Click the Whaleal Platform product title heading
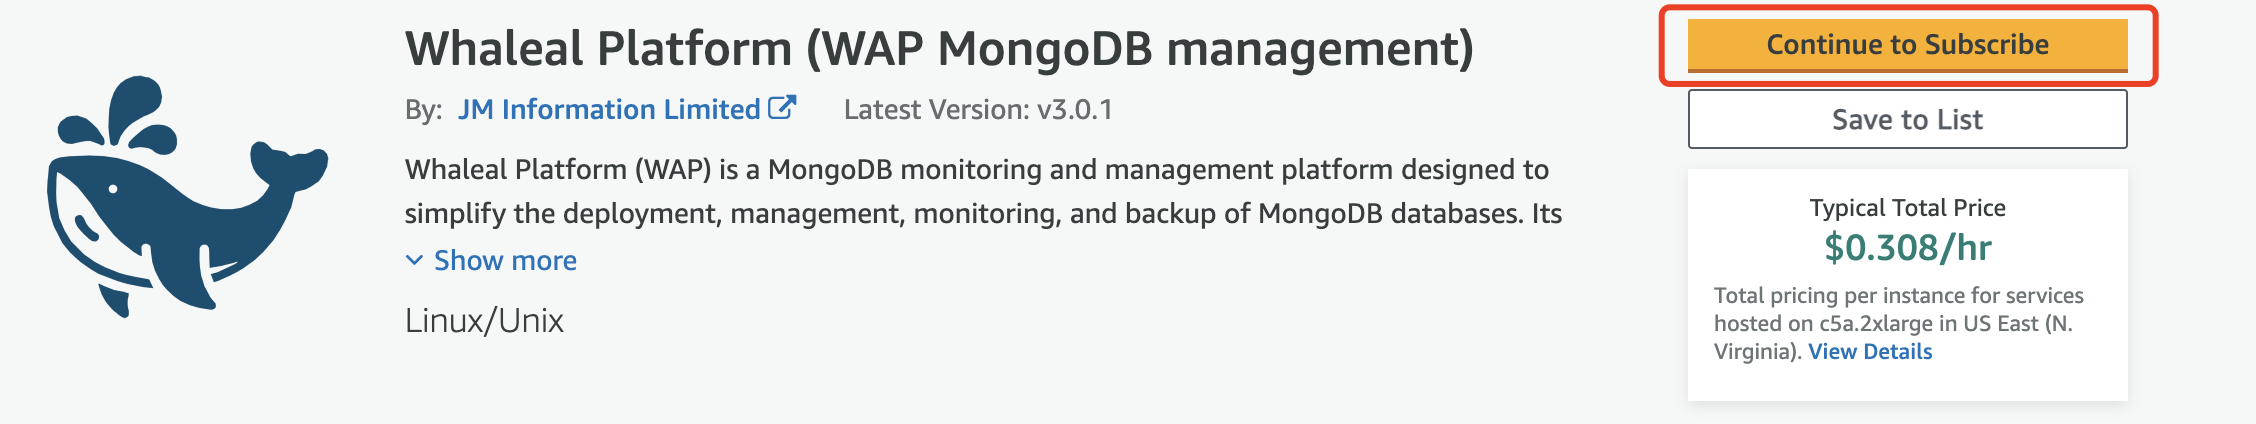 939,48
